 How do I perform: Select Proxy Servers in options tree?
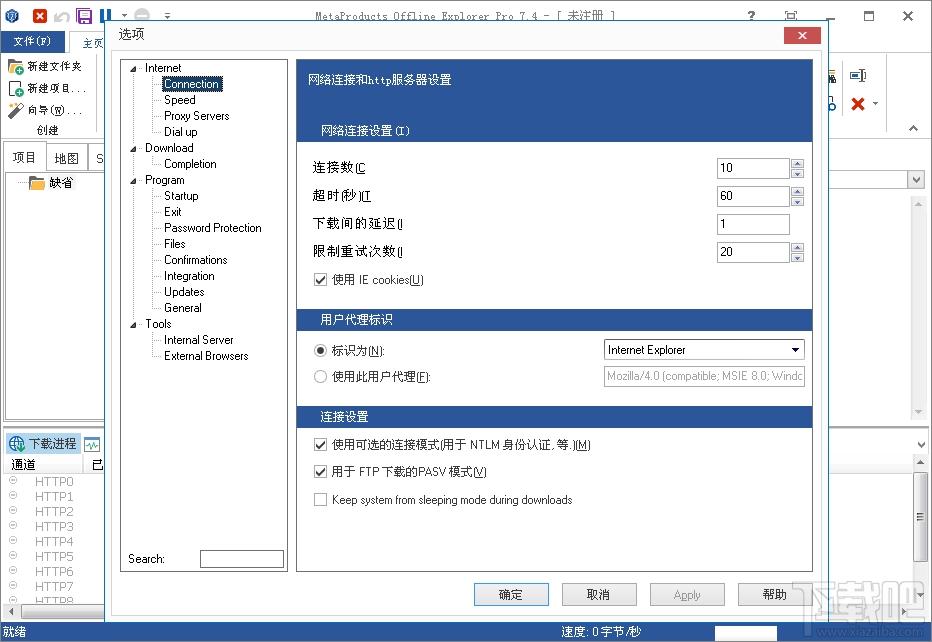197,116
